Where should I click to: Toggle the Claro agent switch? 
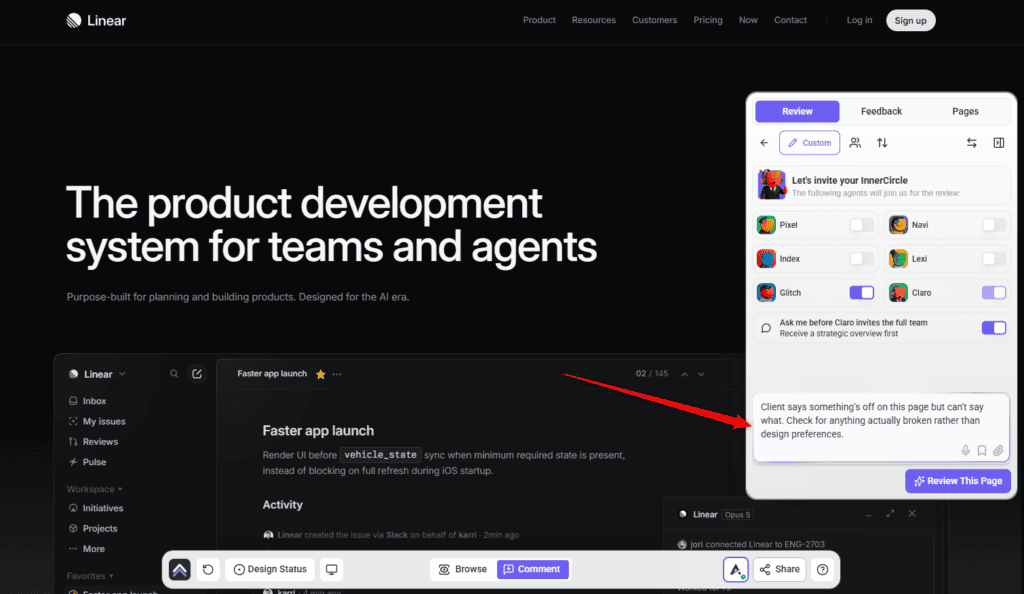coord(993,293)
